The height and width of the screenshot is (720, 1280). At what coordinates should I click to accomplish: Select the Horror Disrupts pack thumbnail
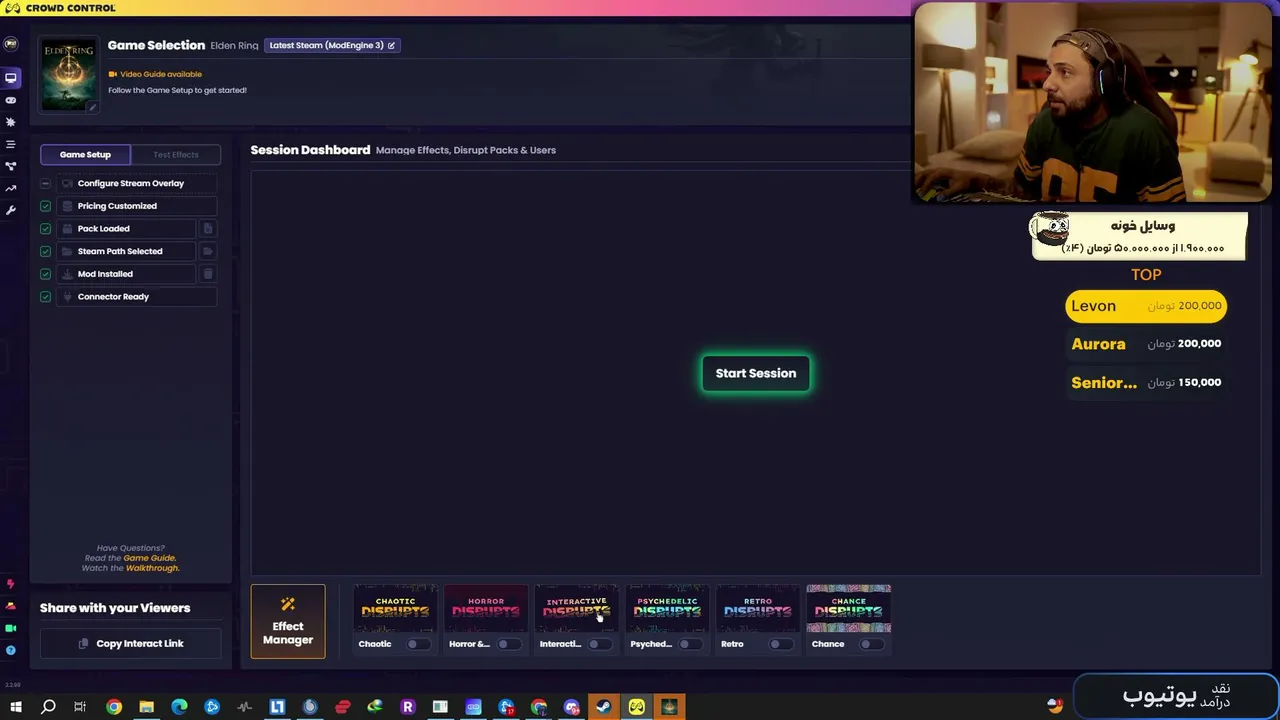(x=486, y=609)
